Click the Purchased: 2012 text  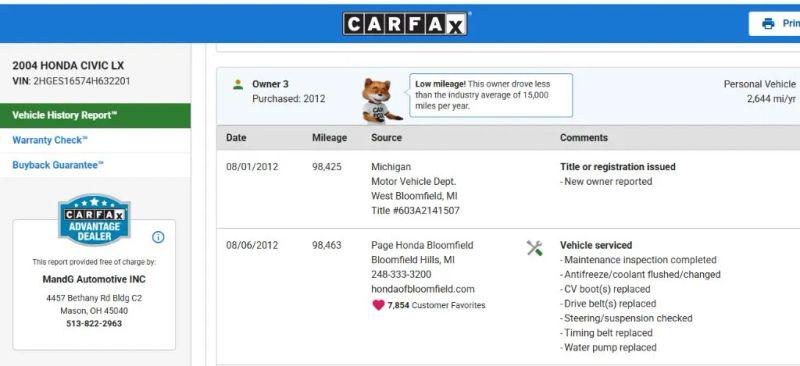coord(288,99)
